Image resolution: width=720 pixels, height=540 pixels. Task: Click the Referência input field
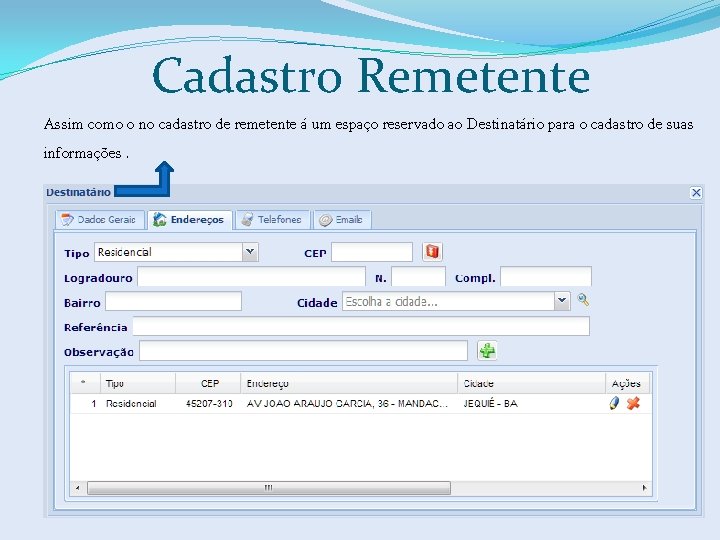[x=361, y=326]
